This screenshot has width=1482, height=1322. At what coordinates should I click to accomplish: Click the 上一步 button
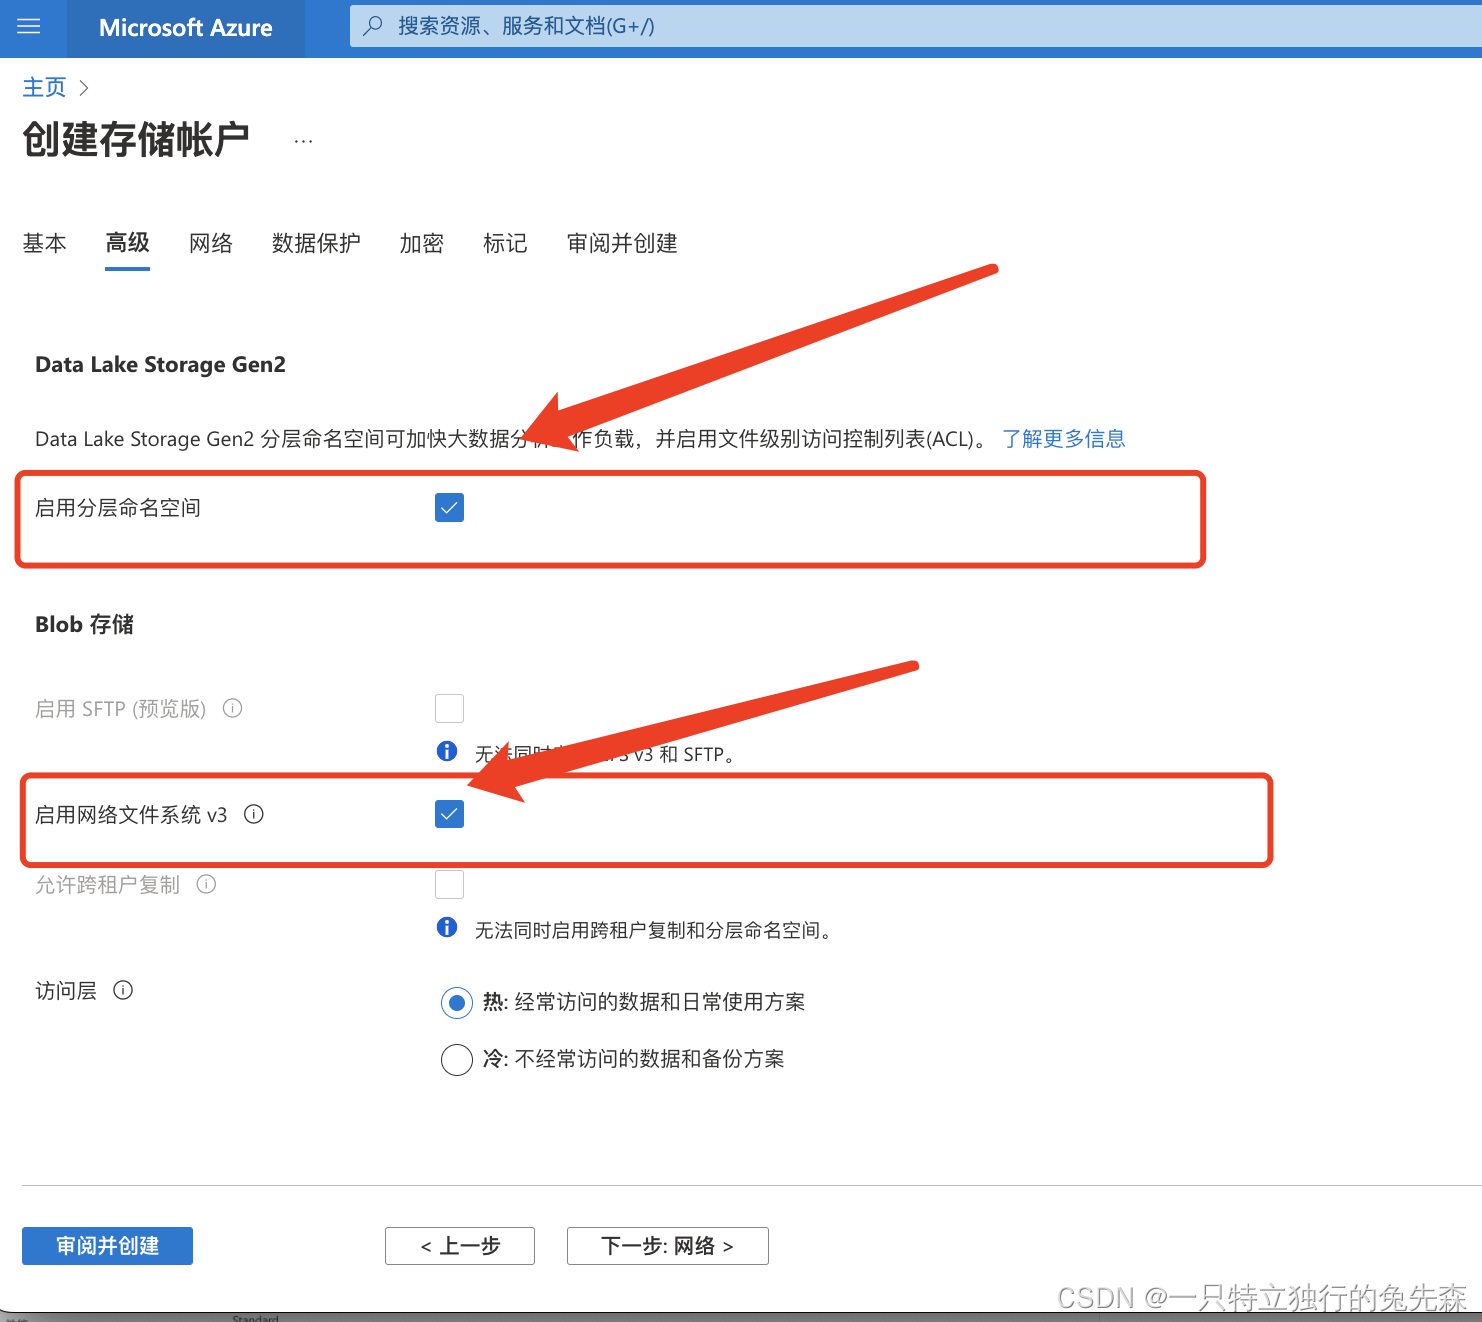pos(460,1246)
